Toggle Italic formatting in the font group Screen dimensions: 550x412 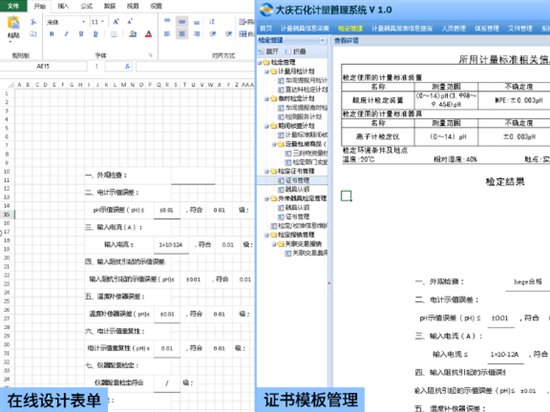pyautogui.click(x=66, y=34)
